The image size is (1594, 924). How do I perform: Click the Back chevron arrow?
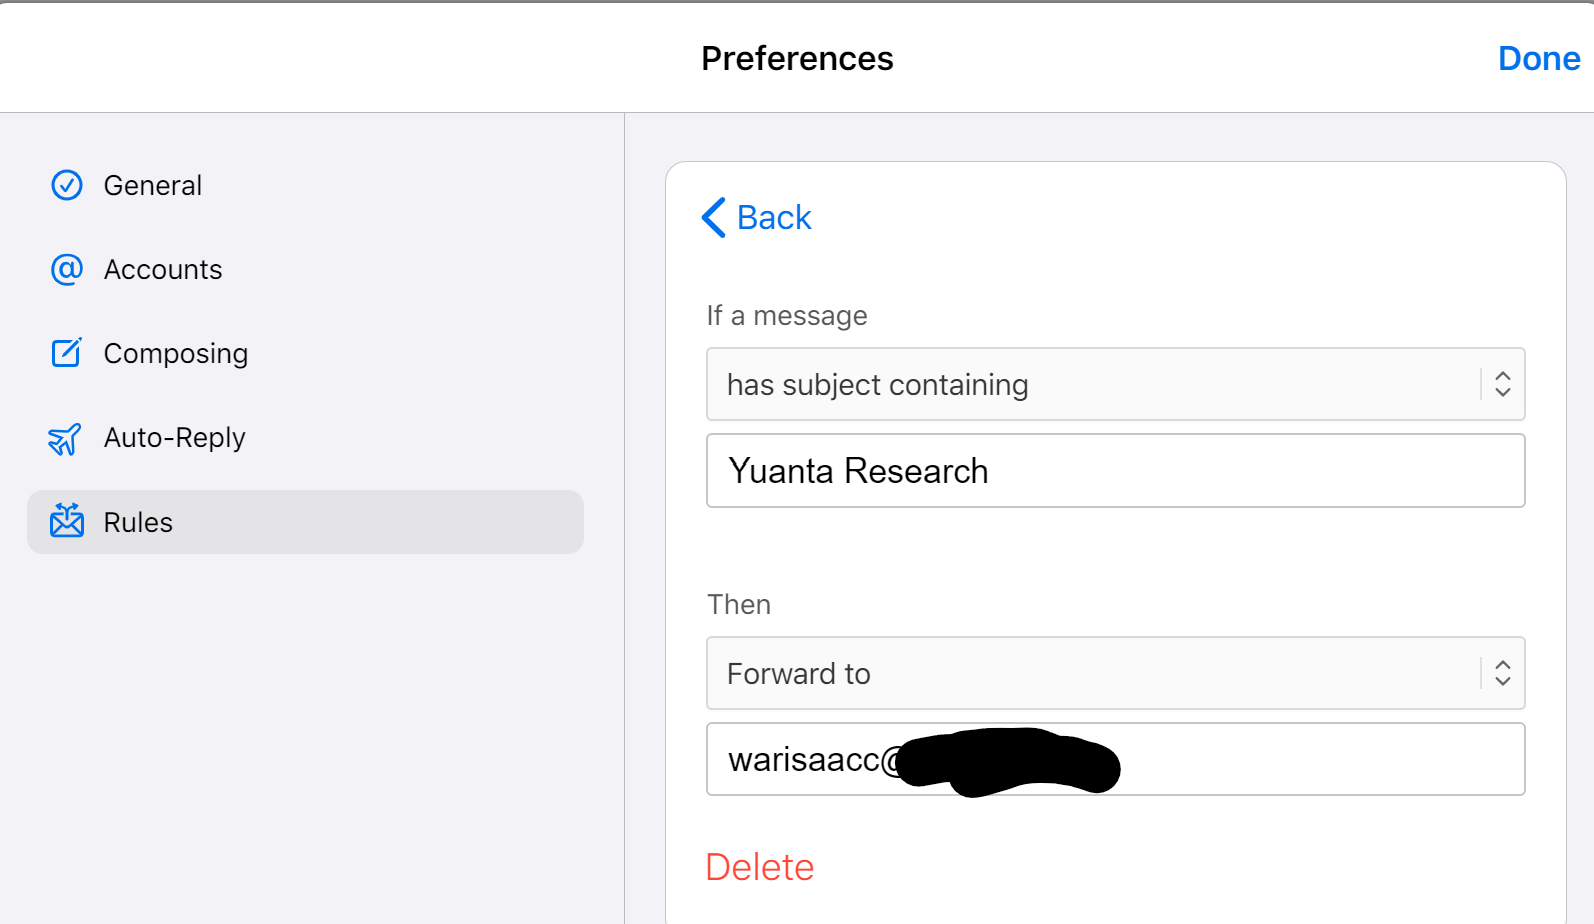click(x=714, y=217)
